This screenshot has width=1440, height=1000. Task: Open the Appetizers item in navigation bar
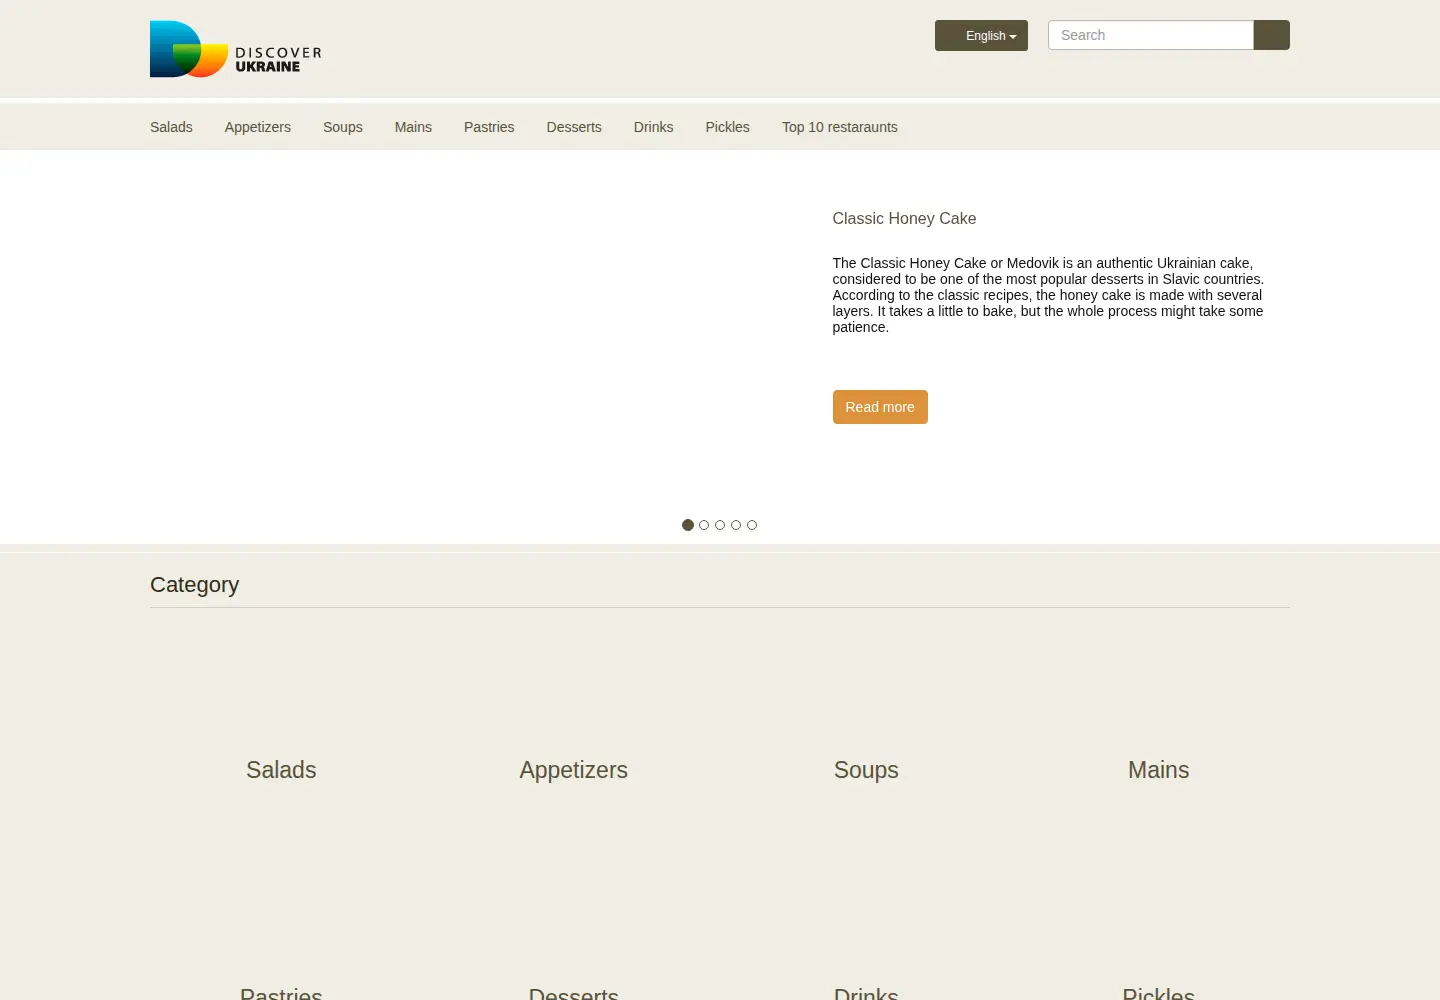coord(258,127)
